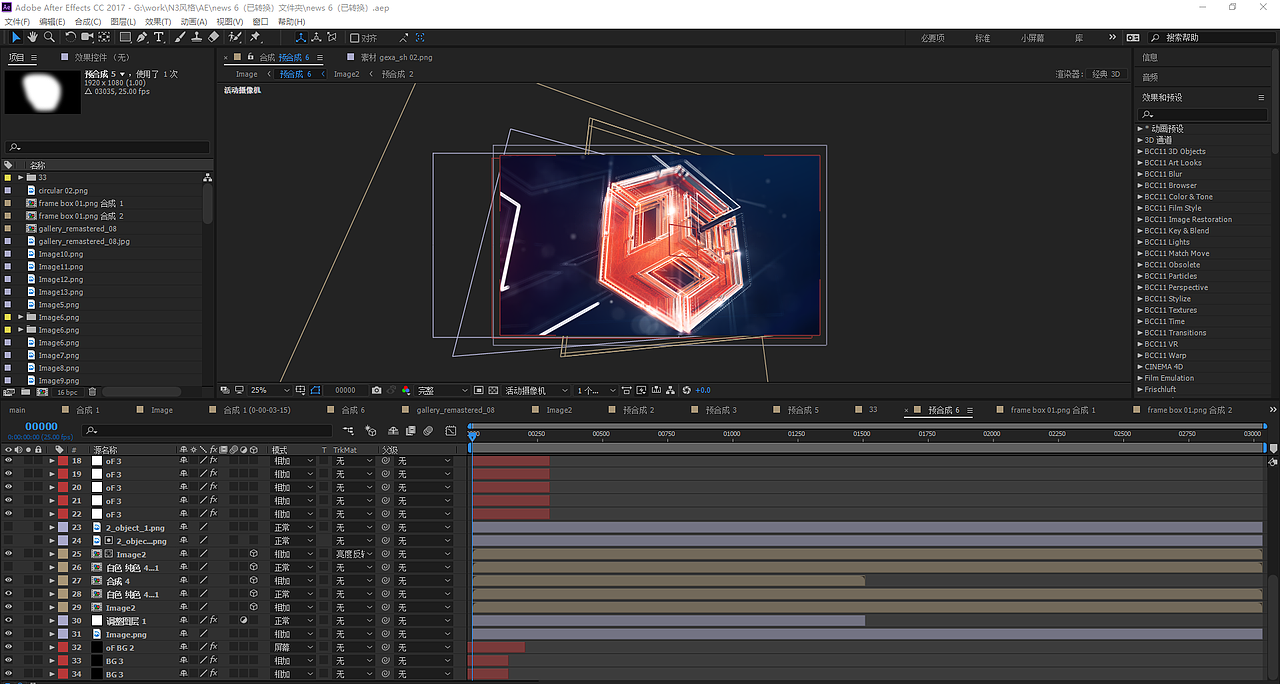Select the Hand tool
Image resolution: width=1280 pixels, height=684 pixels.
pyautogui.click(x=32, y=37)
